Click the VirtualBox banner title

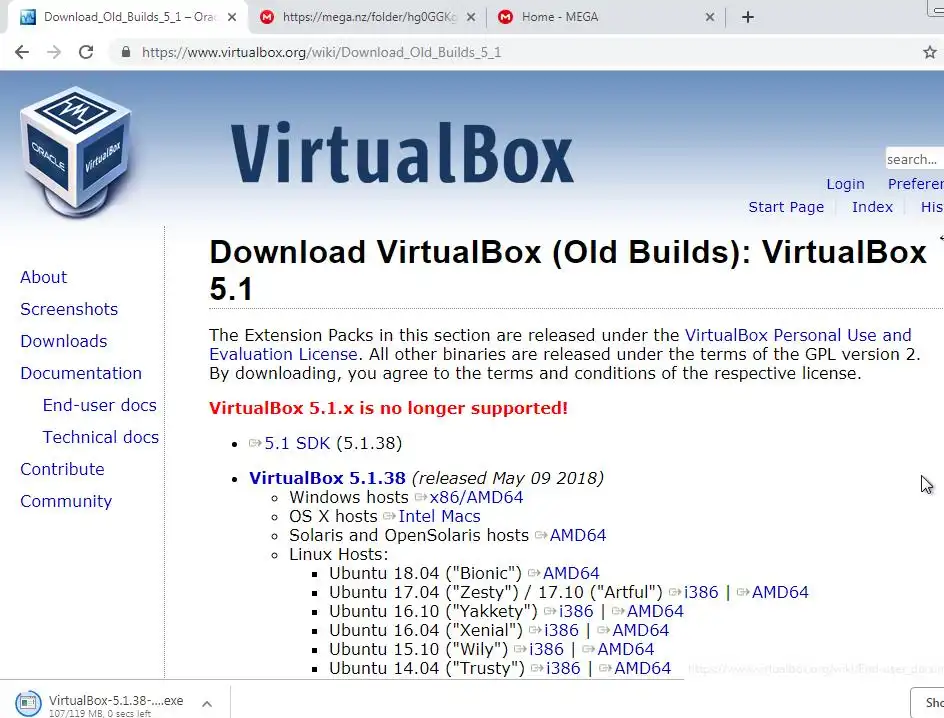(x=402, y=153)
